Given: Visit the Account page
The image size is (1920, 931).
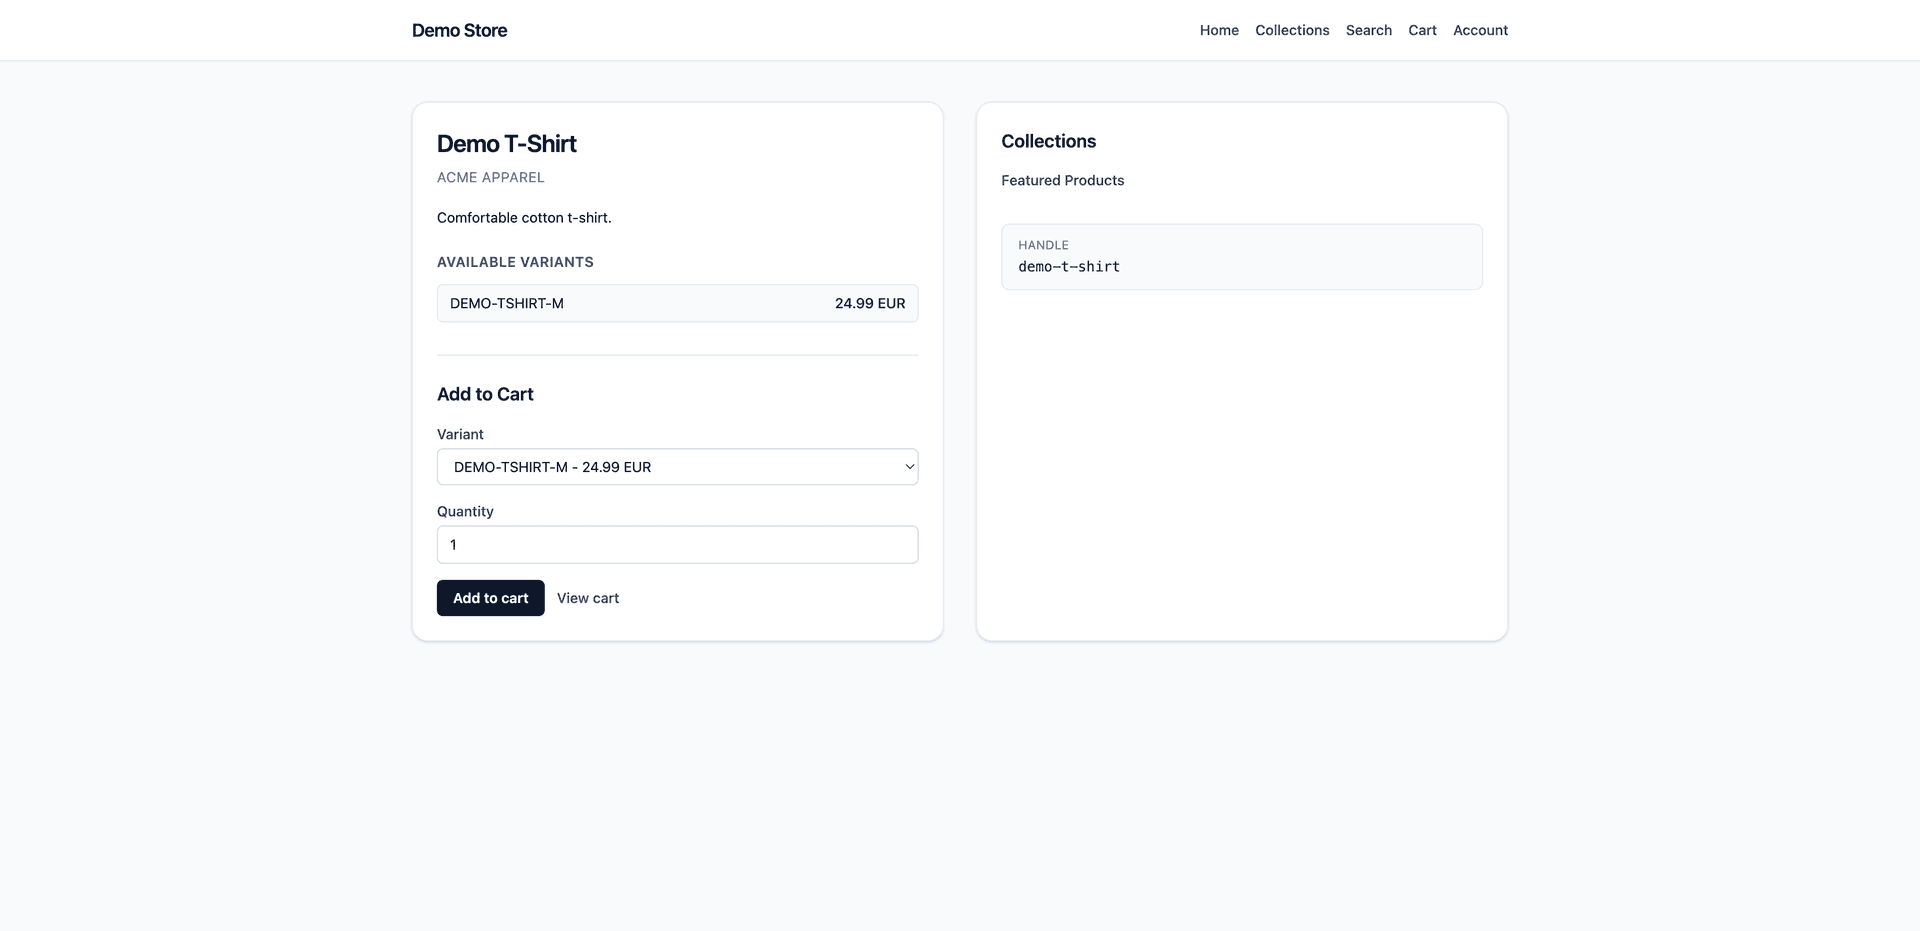Looking at the screenshot, I should tap(1480, 30).
